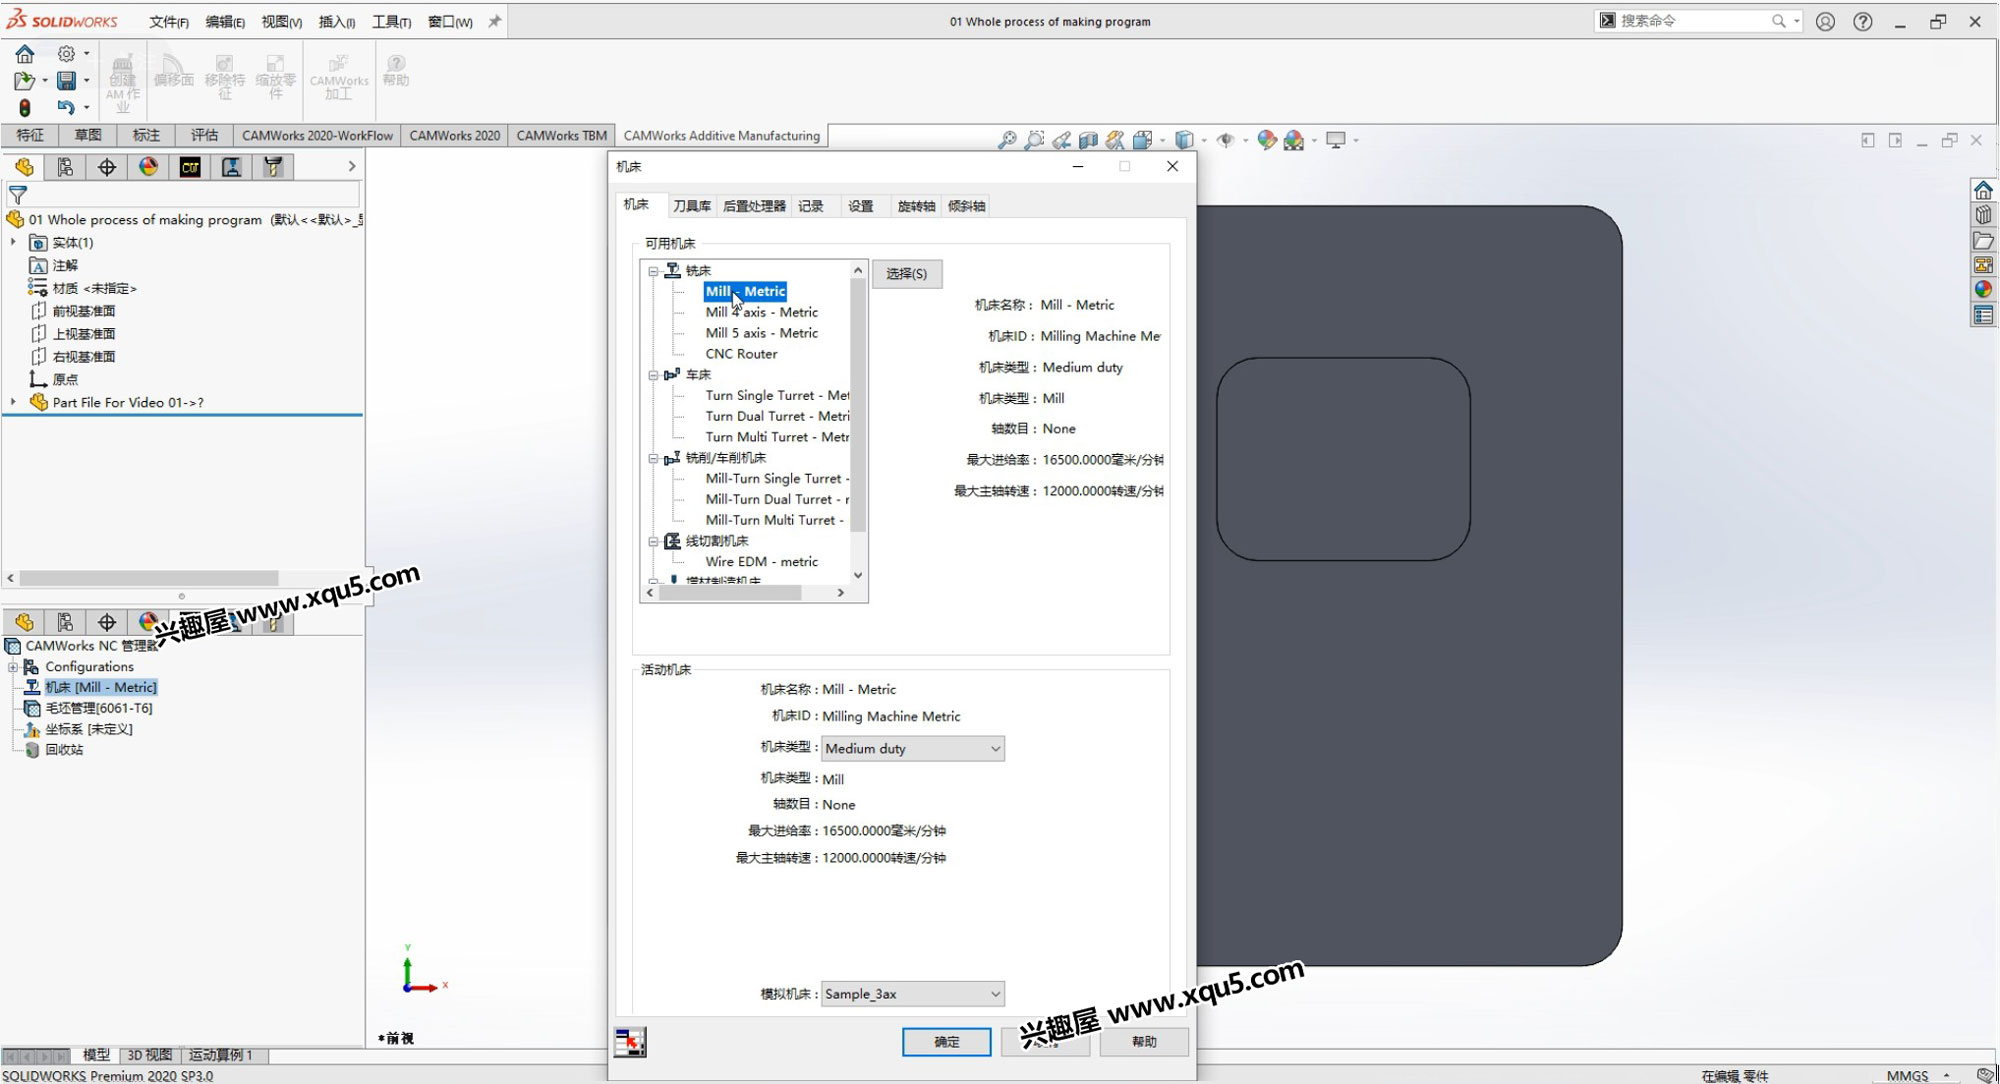The image size is (2000, 1084).
Task: Click the icon at dialog bottom left
Action: pyautogui.click(x=630, y=1042)
